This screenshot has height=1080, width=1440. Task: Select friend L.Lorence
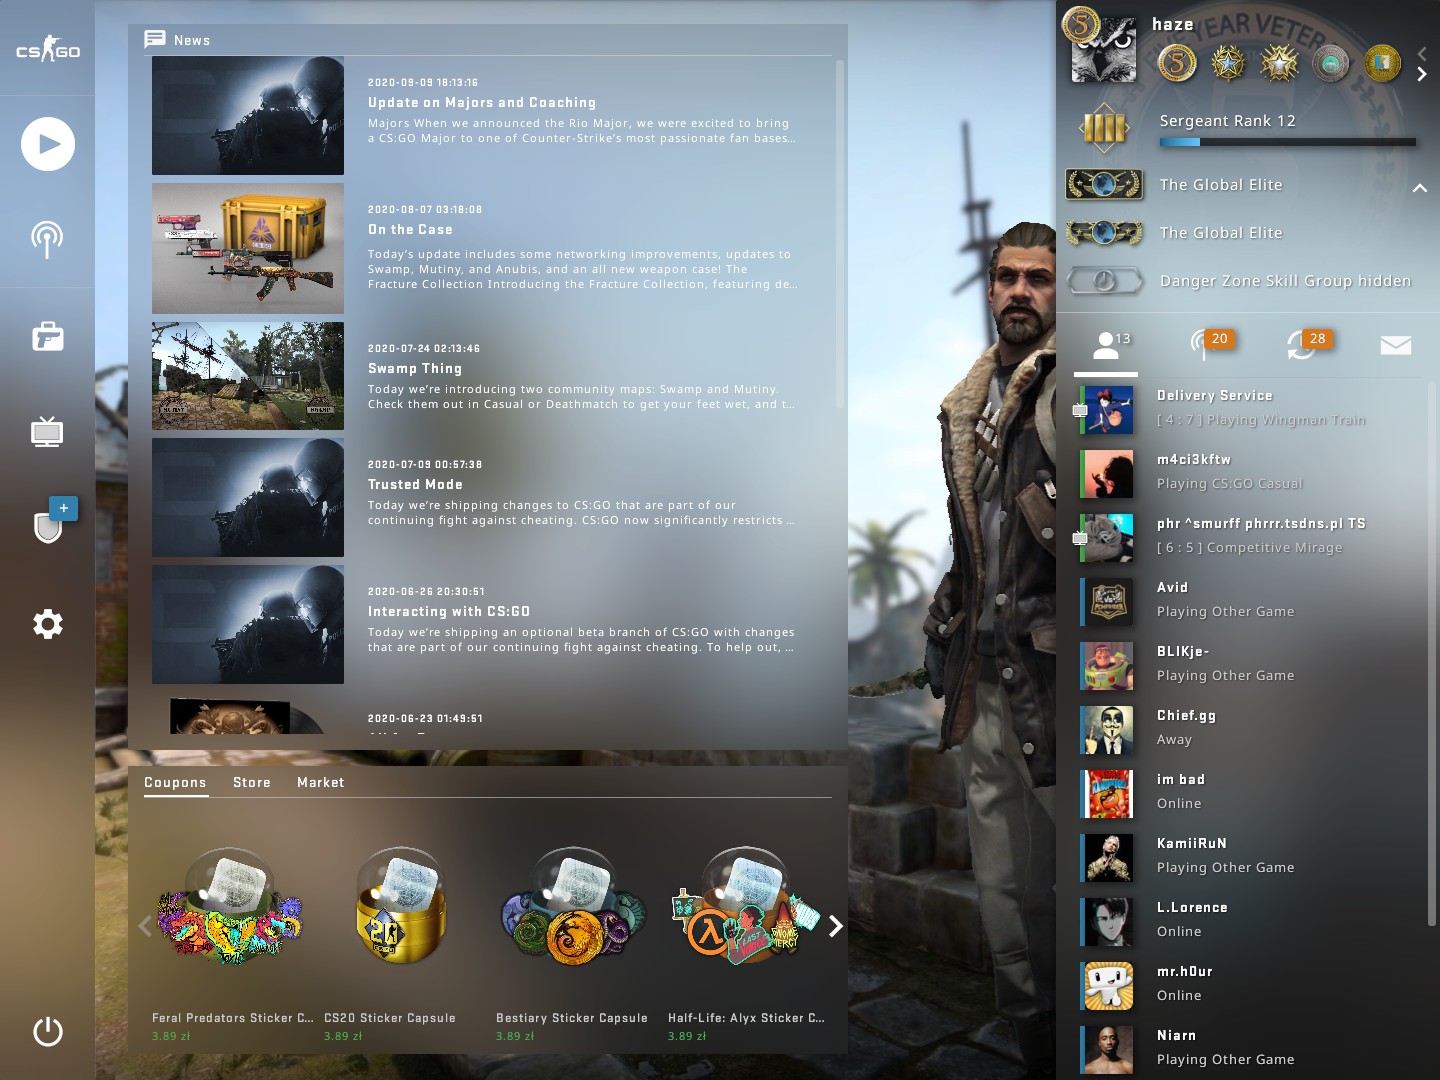[1250, 921]
